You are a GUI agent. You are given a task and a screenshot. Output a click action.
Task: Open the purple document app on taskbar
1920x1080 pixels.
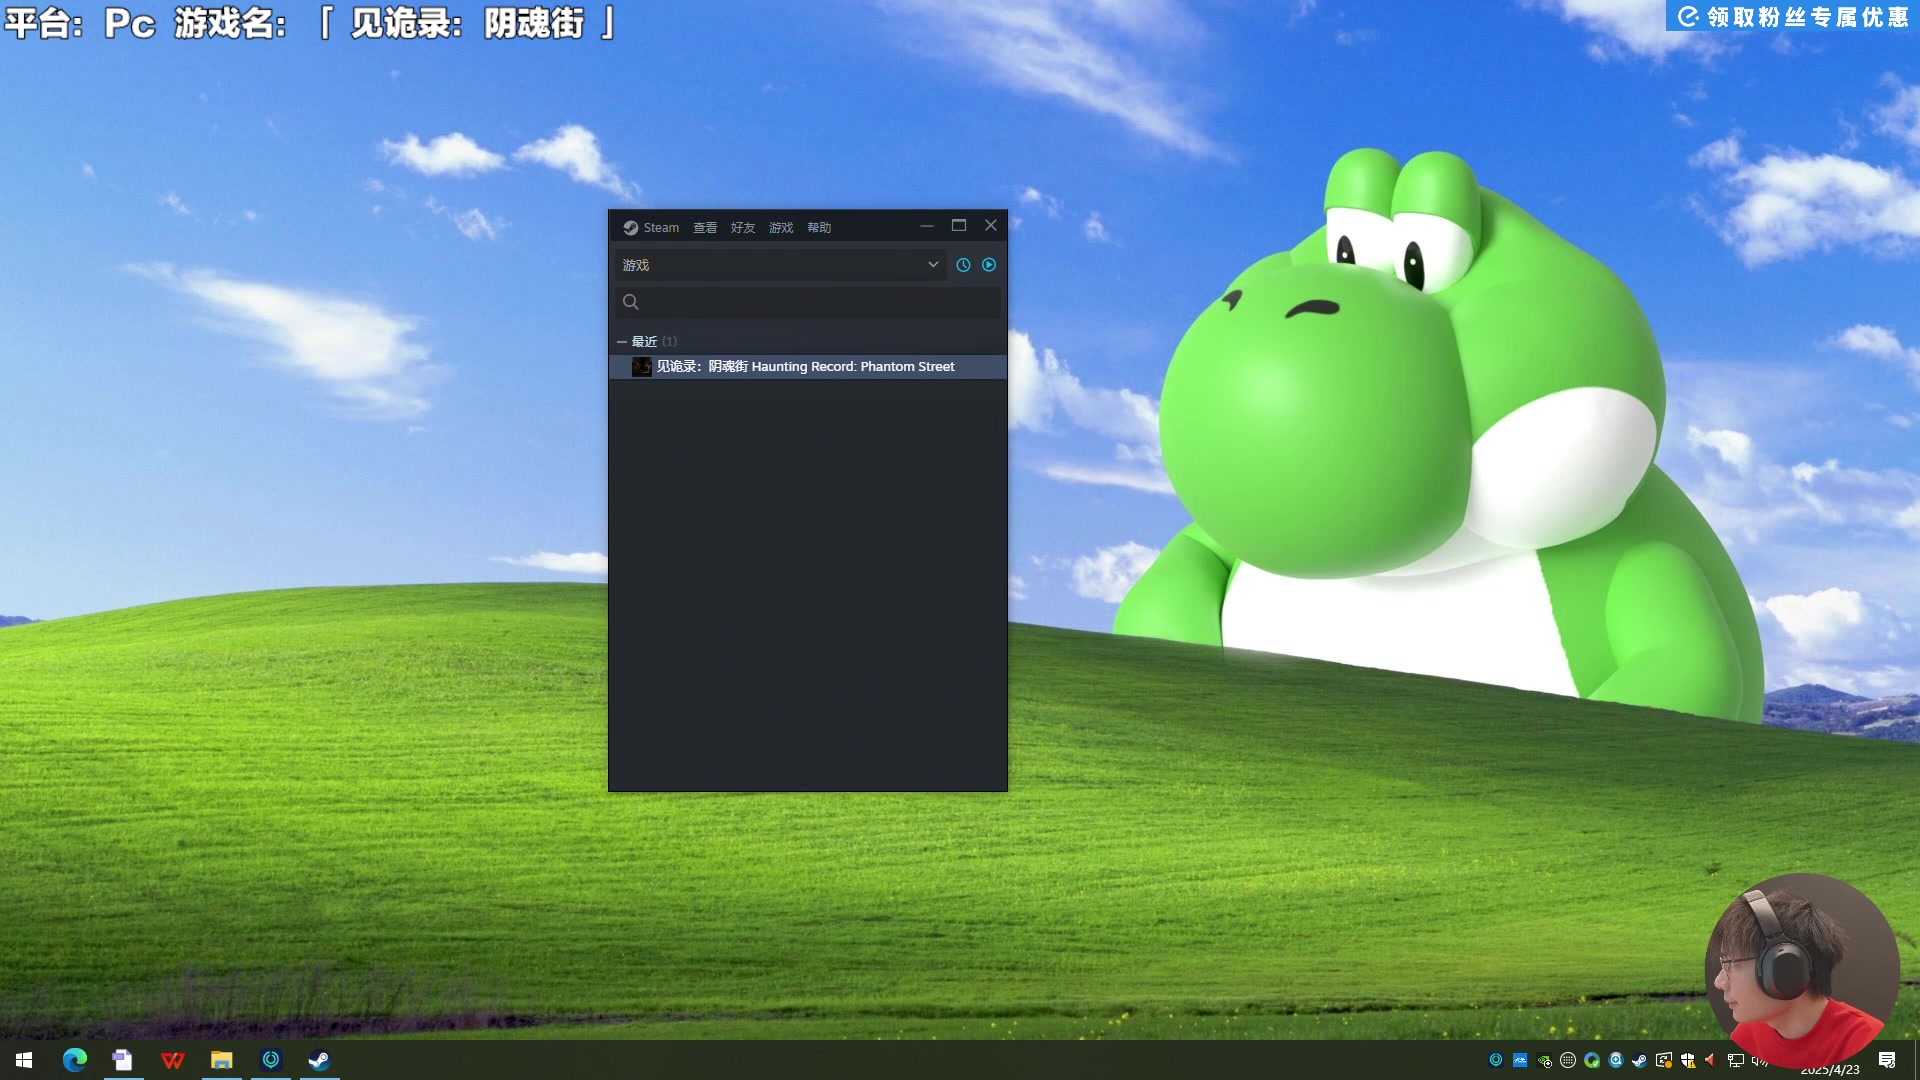(123, 1060)
